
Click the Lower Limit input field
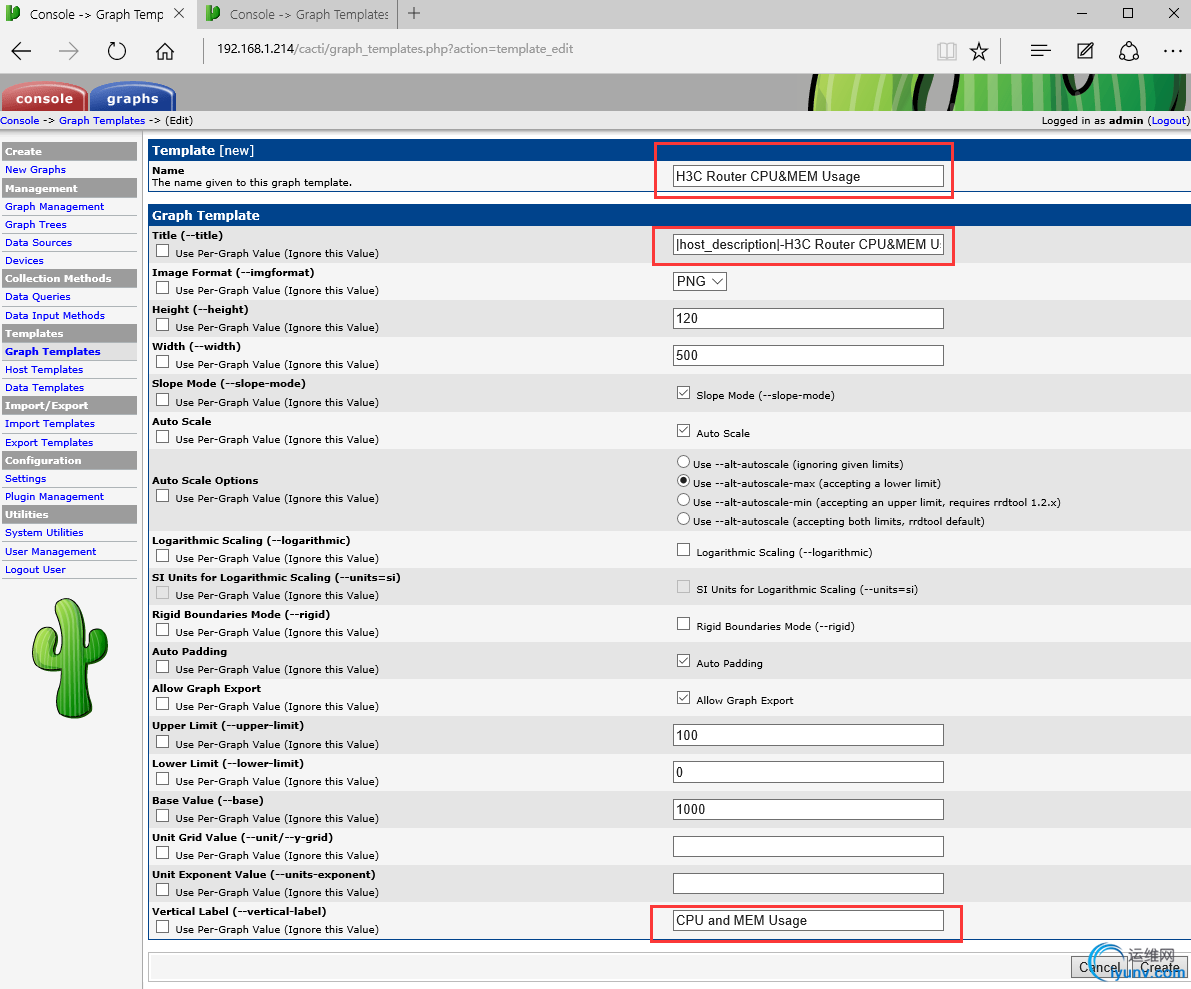(x=808, y=773)
